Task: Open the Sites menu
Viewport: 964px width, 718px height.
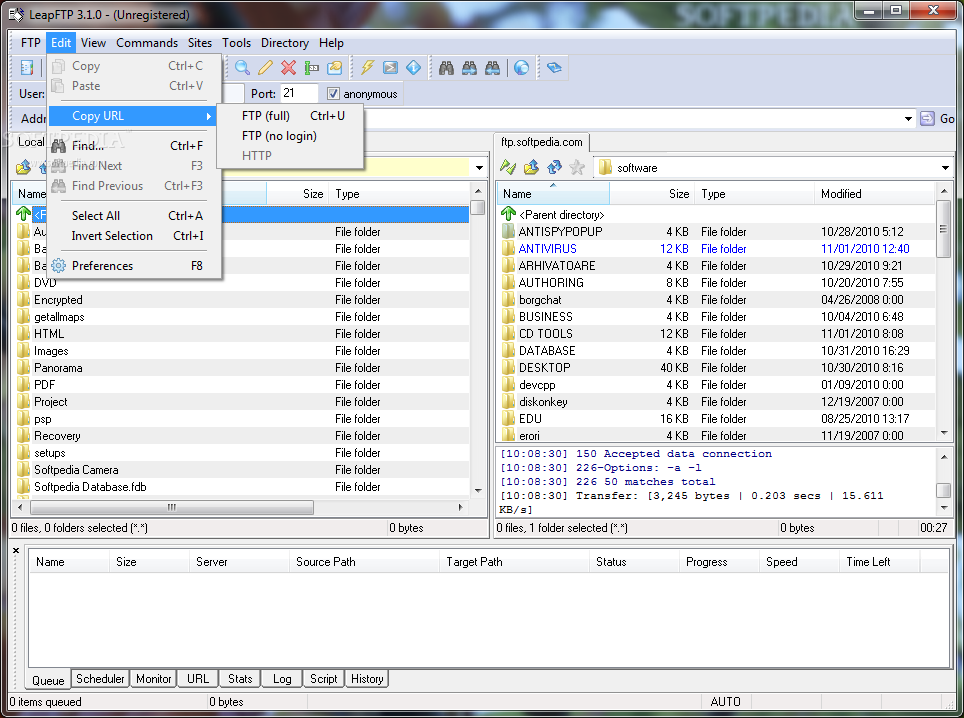Action: (200, 42)
